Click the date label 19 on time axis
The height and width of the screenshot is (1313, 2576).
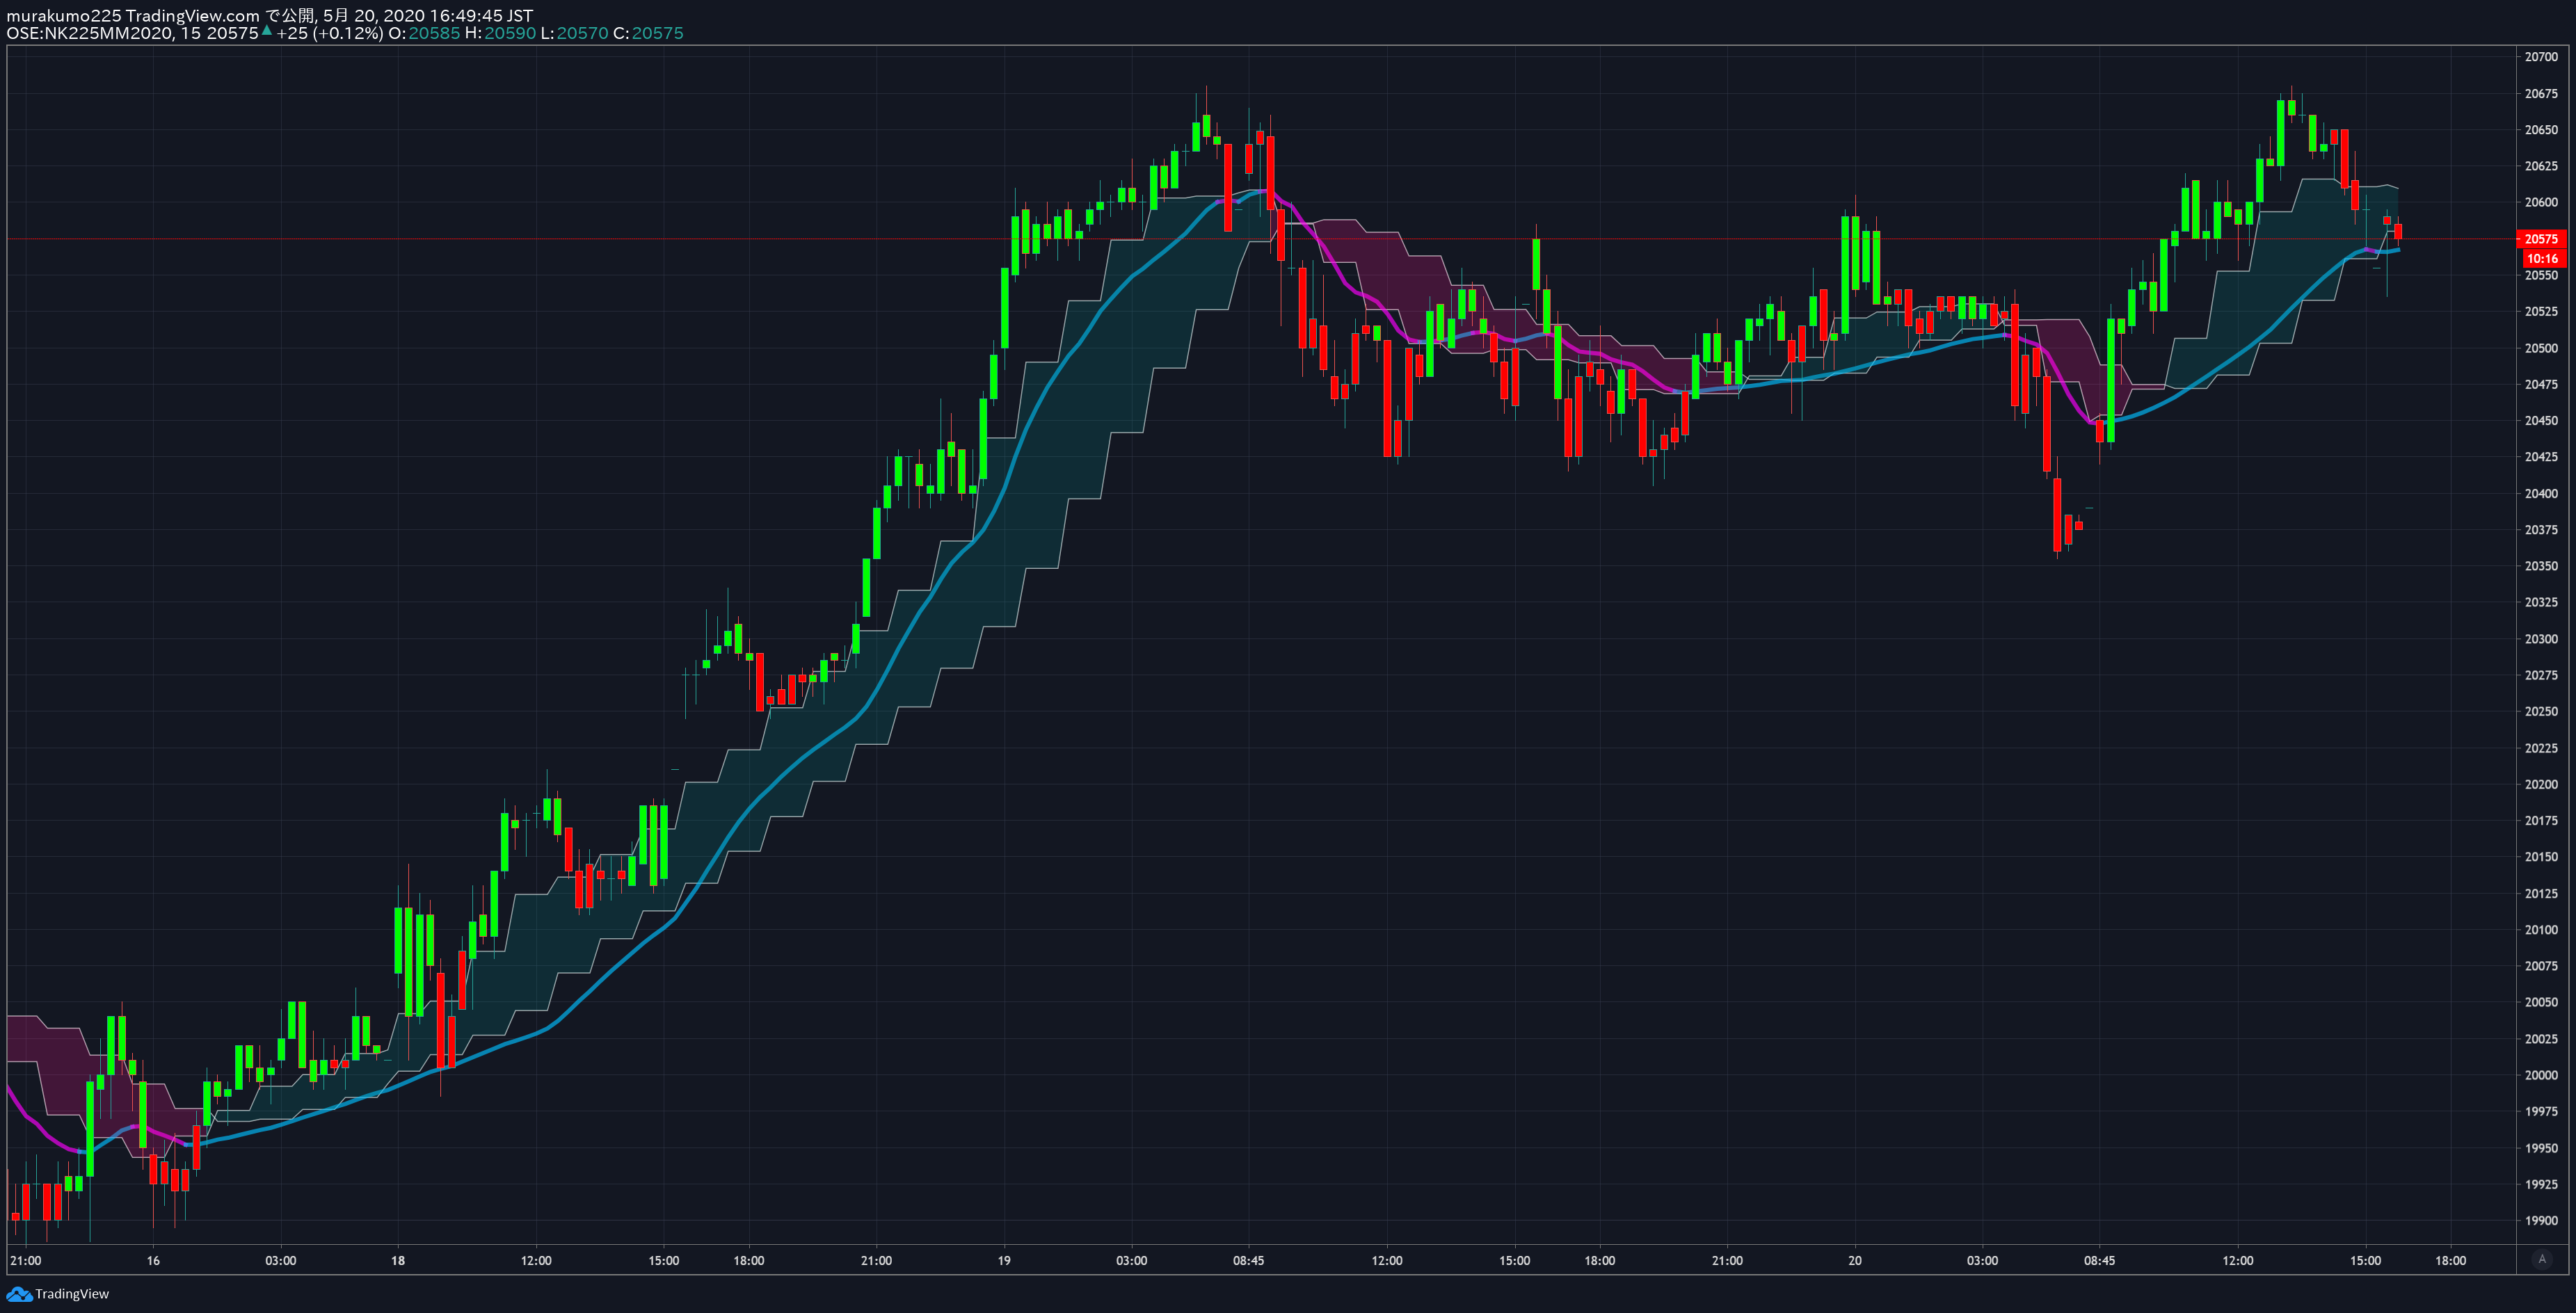pyautogui.click(x=1004, y=1260)
